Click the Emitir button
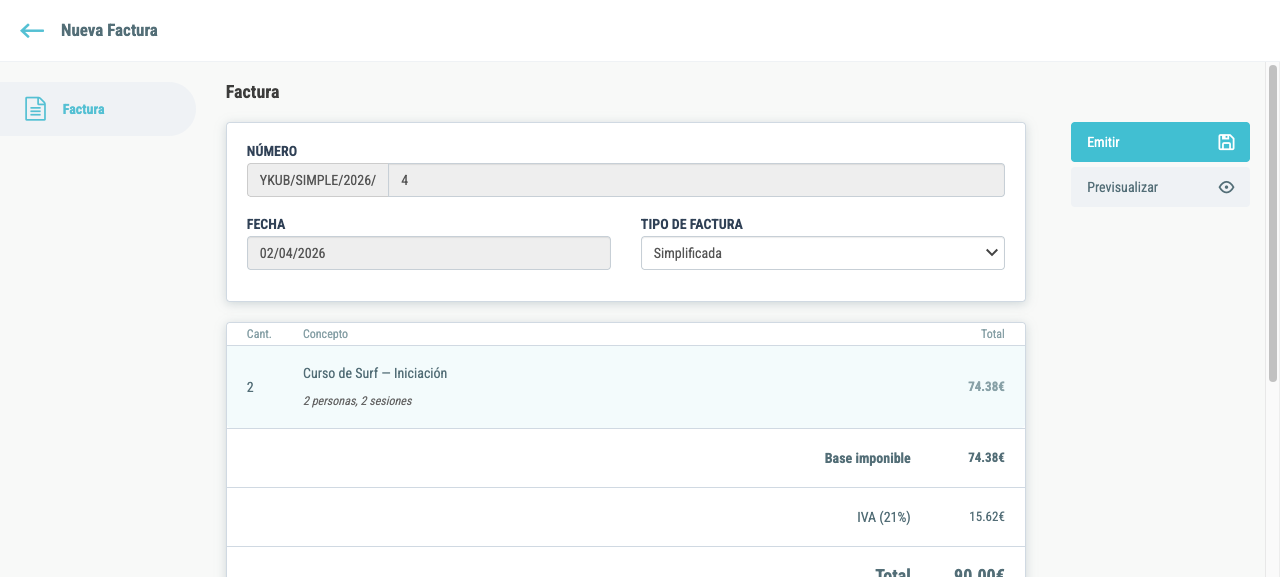 click(1160, 142)
